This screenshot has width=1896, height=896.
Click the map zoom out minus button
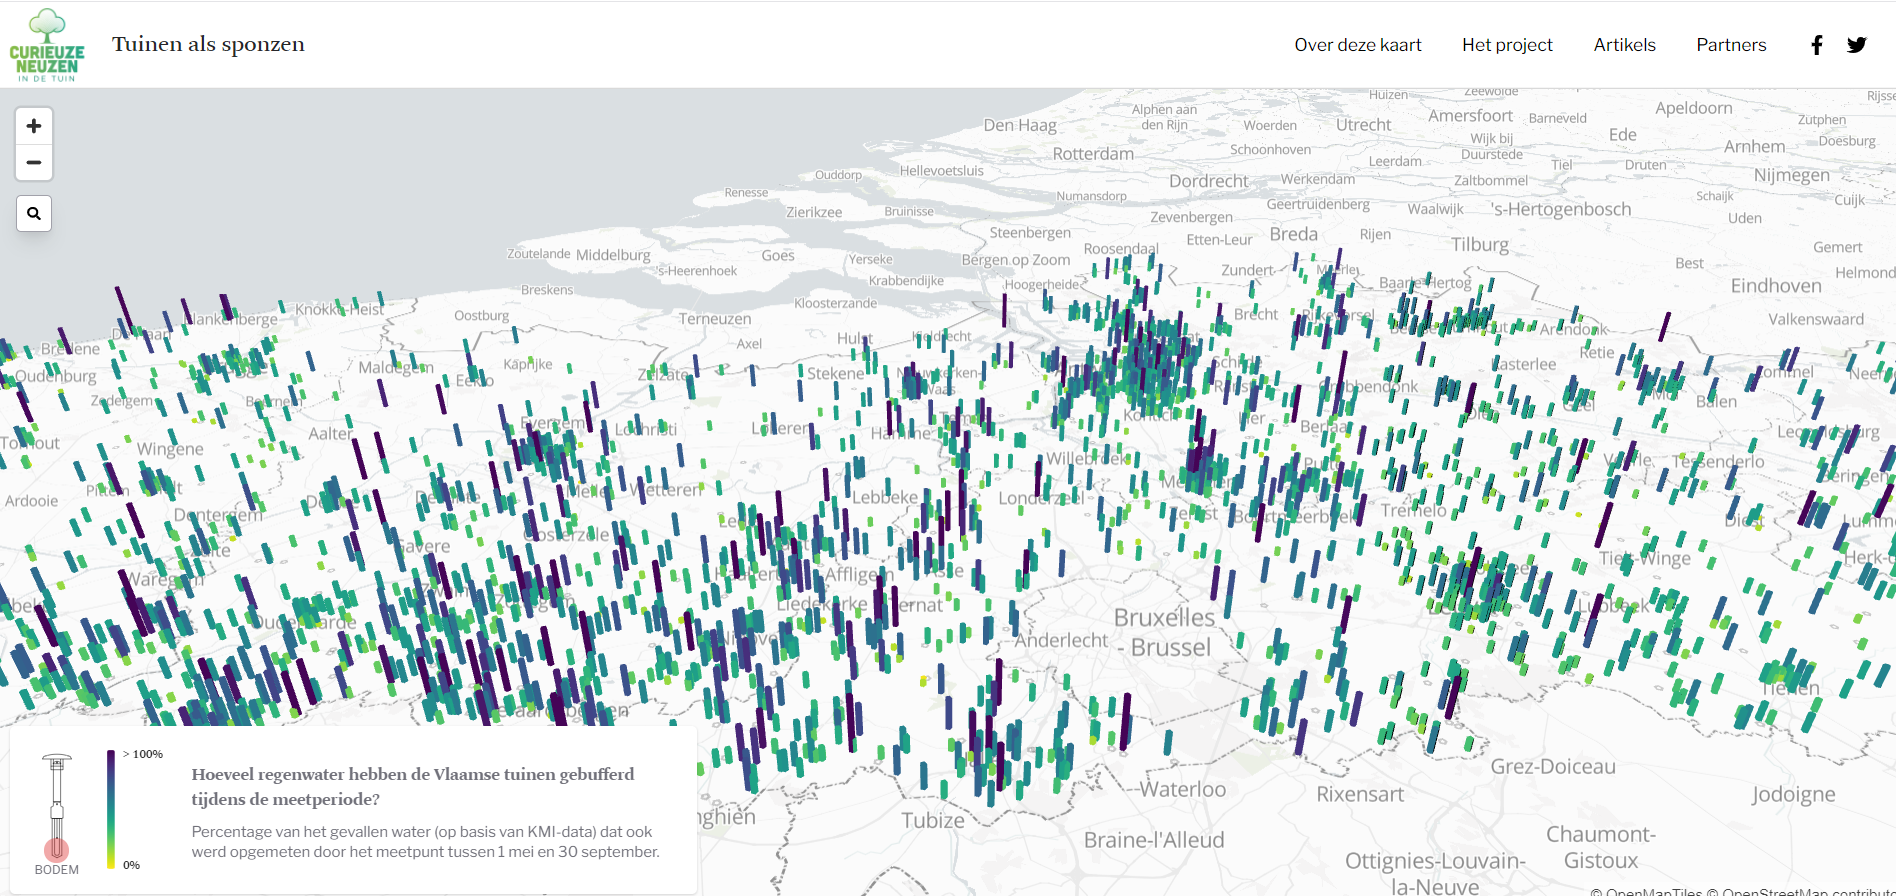click(34, 163)
